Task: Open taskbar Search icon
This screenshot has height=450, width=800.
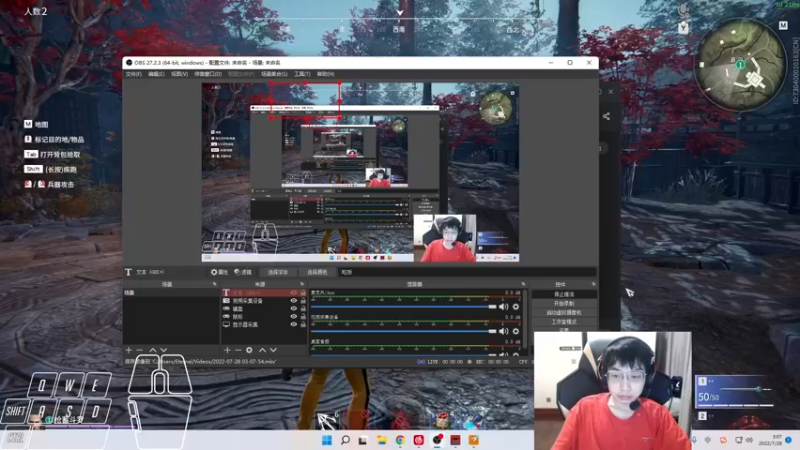Action: [x=345, y=440]
